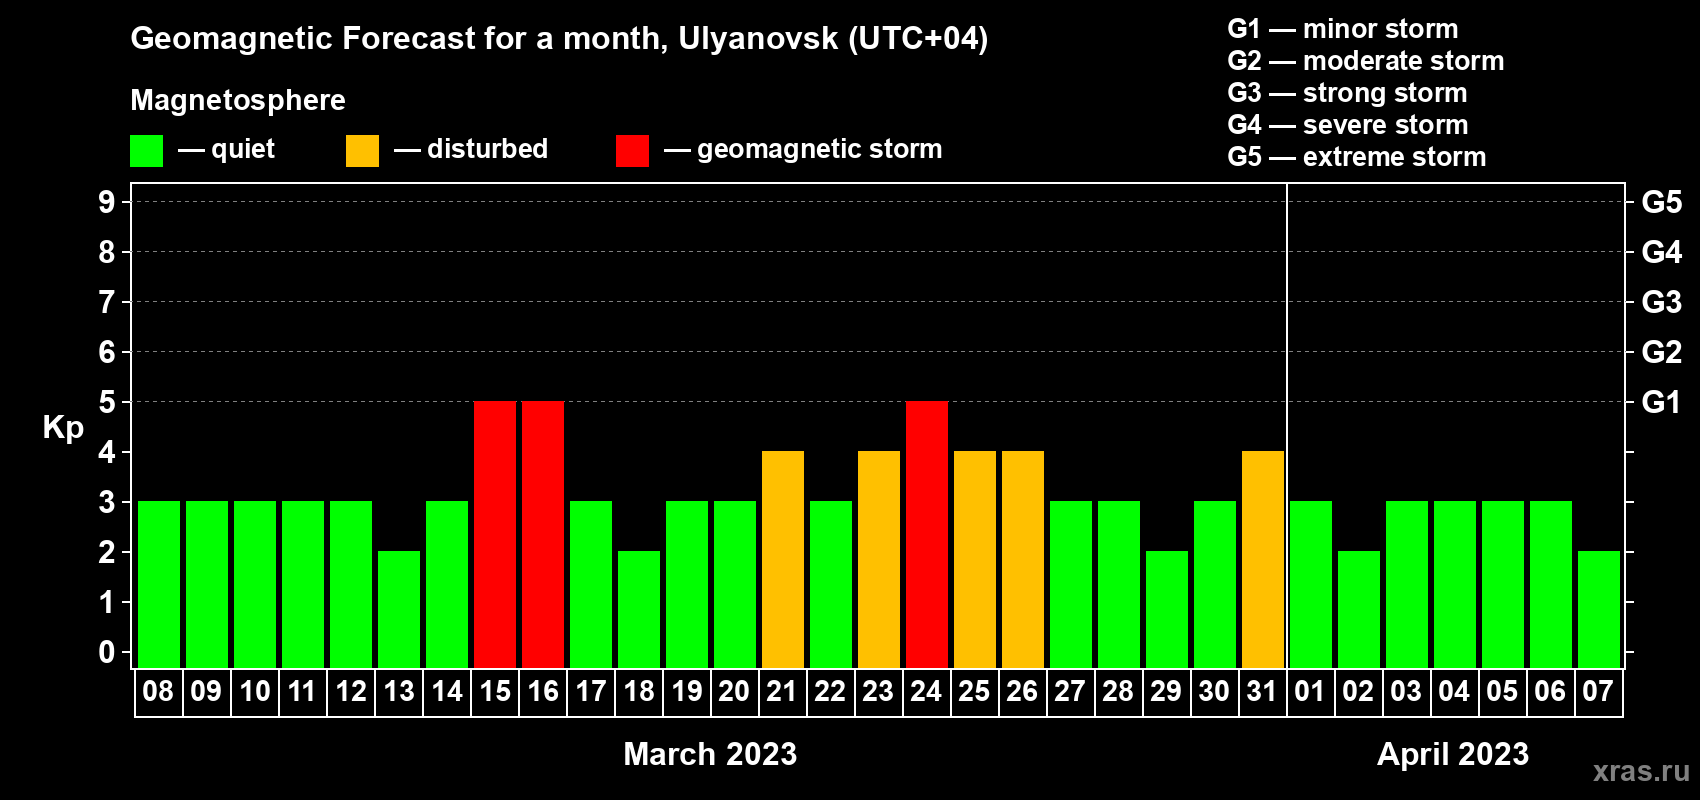Click date label 17 on the axis
This screenshot has height=800, width=1700.
(x=590, y=692)
